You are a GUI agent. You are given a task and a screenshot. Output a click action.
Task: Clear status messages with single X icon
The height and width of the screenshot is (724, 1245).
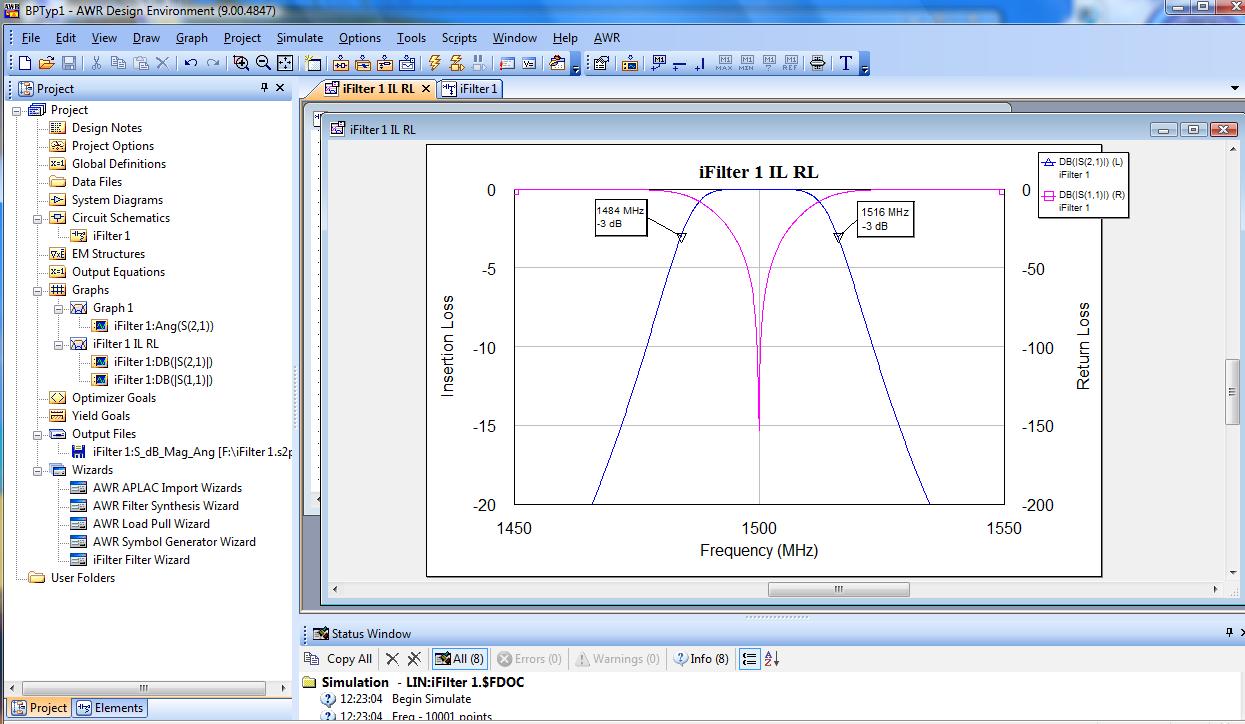click(x=393, y=659)
